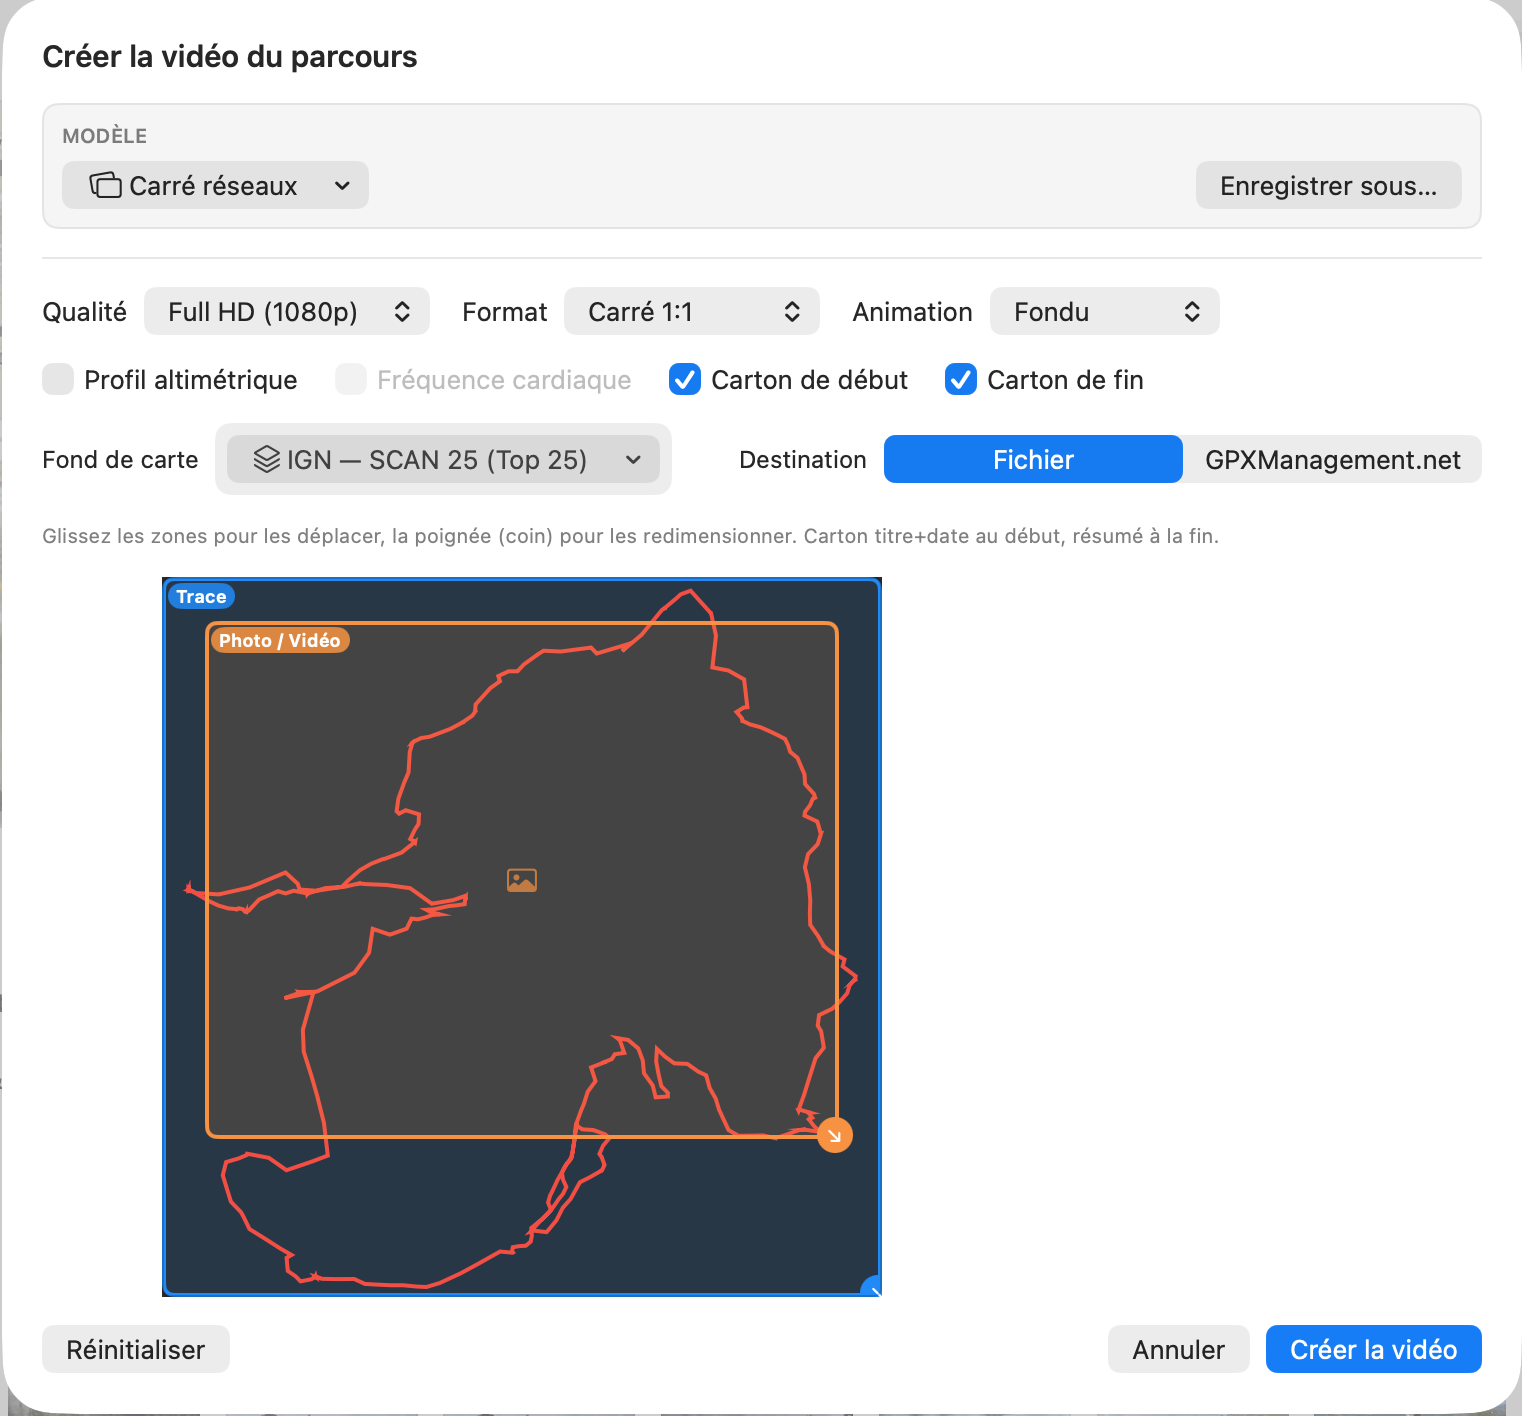Click the Annuler button
1522x1416 pixels.
point(1179,1350)
